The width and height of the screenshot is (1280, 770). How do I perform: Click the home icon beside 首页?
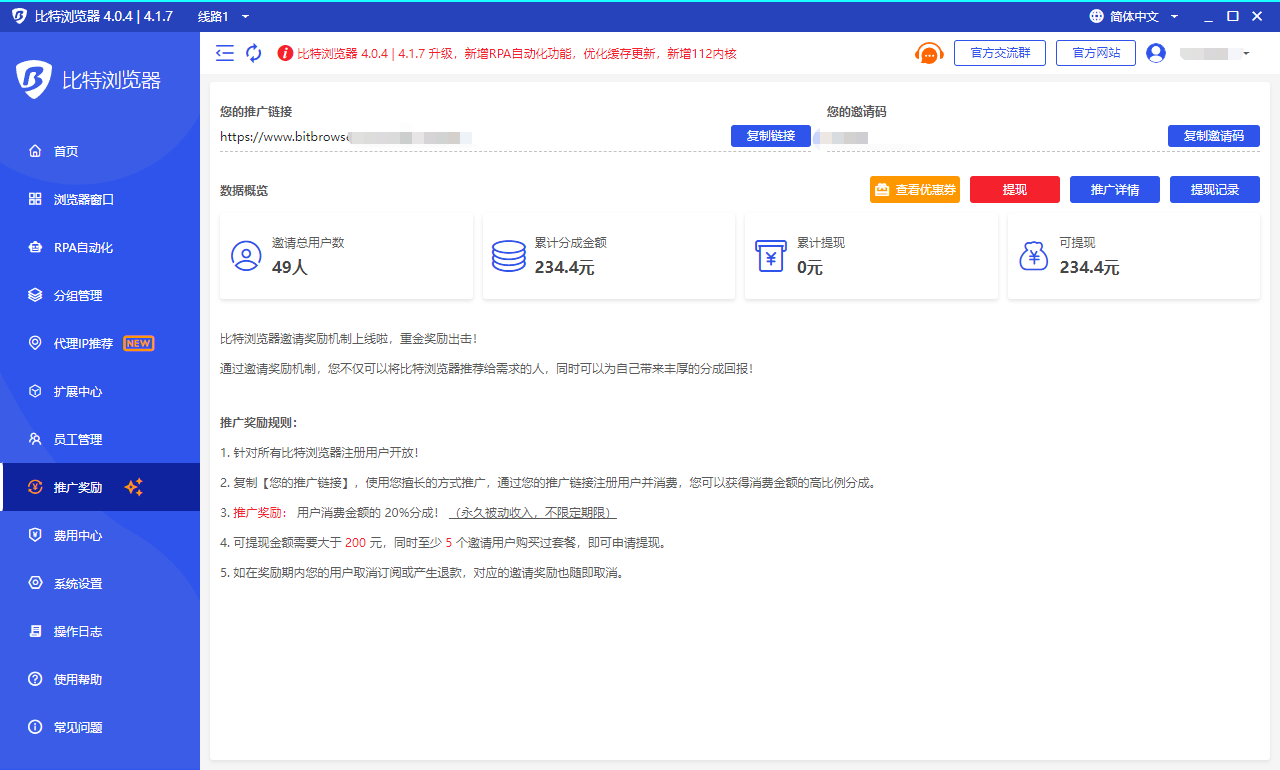point(35,151)
